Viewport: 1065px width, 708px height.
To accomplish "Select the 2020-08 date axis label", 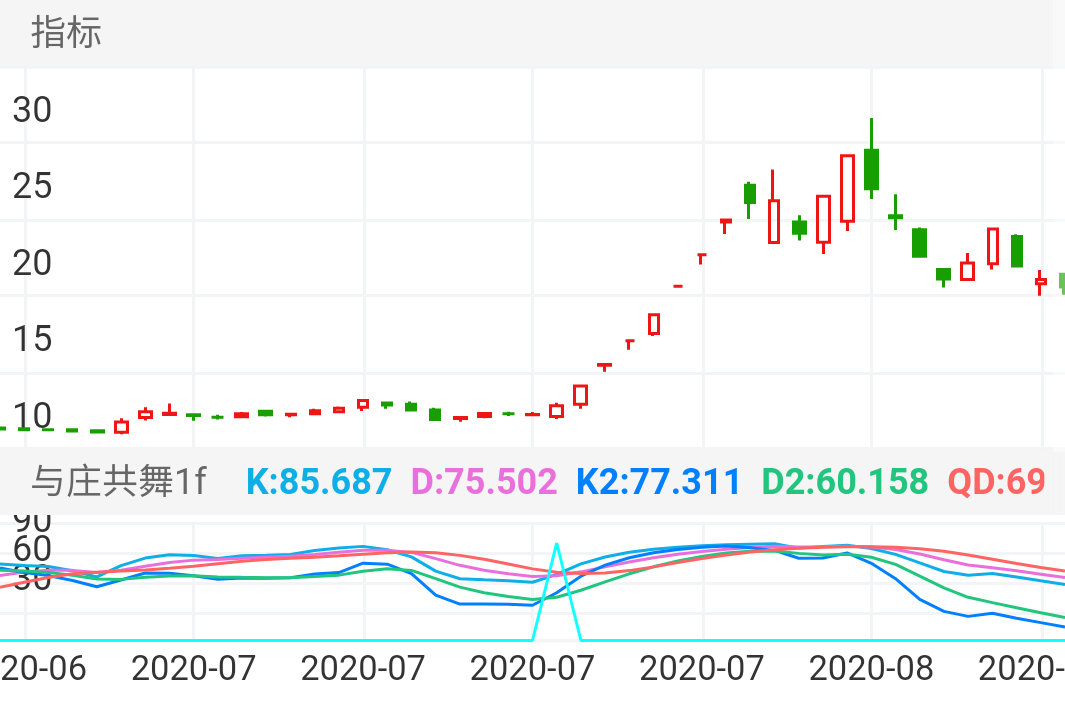I will pyautogui.click(x=870, y=668).
